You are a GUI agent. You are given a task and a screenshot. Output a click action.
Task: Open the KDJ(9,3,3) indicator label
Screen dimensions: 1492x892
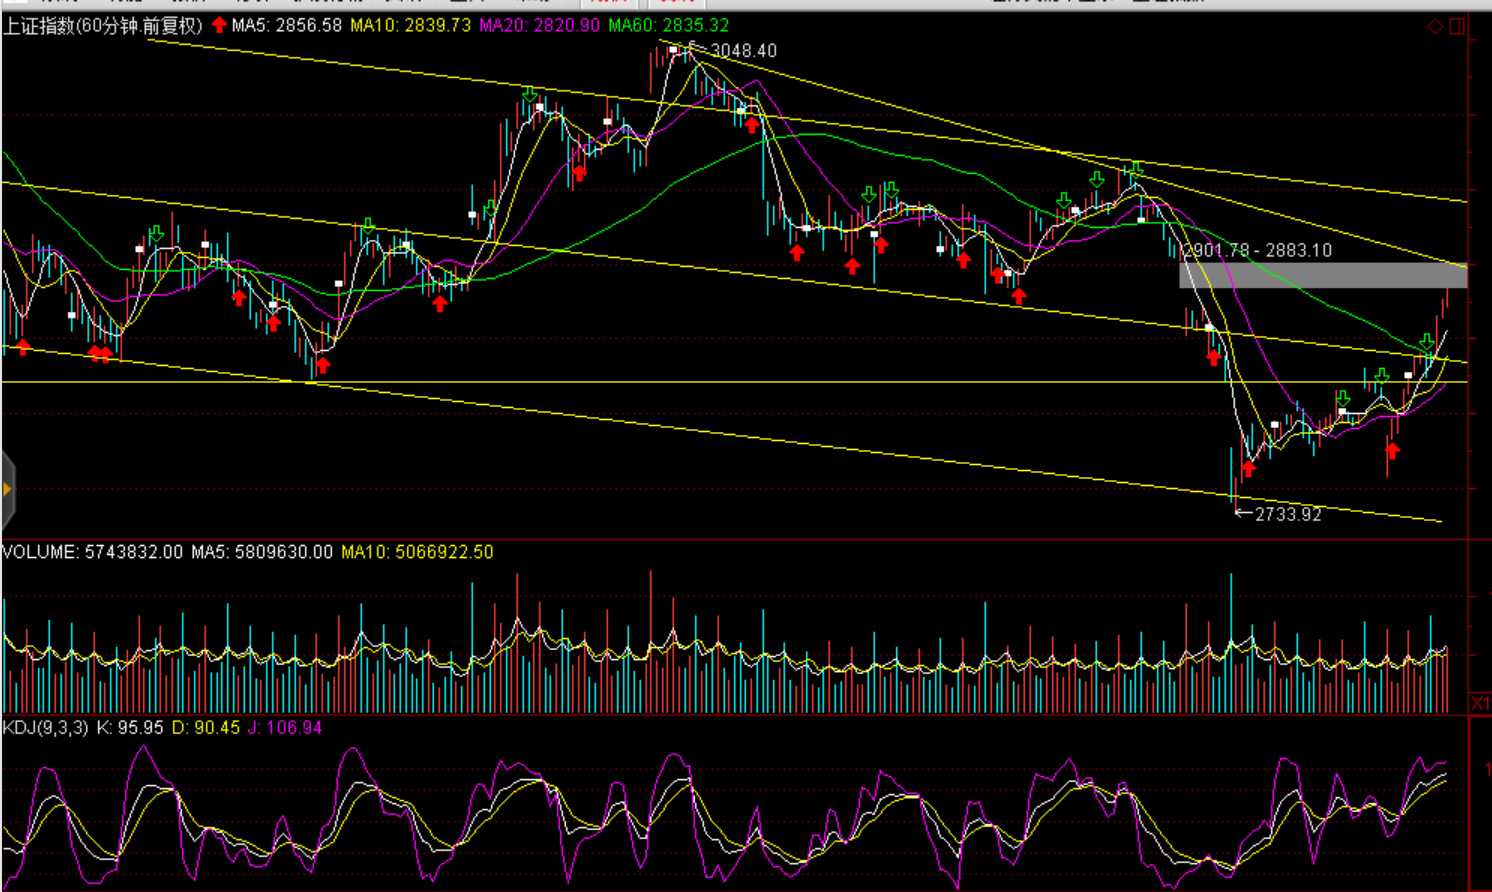45,727
